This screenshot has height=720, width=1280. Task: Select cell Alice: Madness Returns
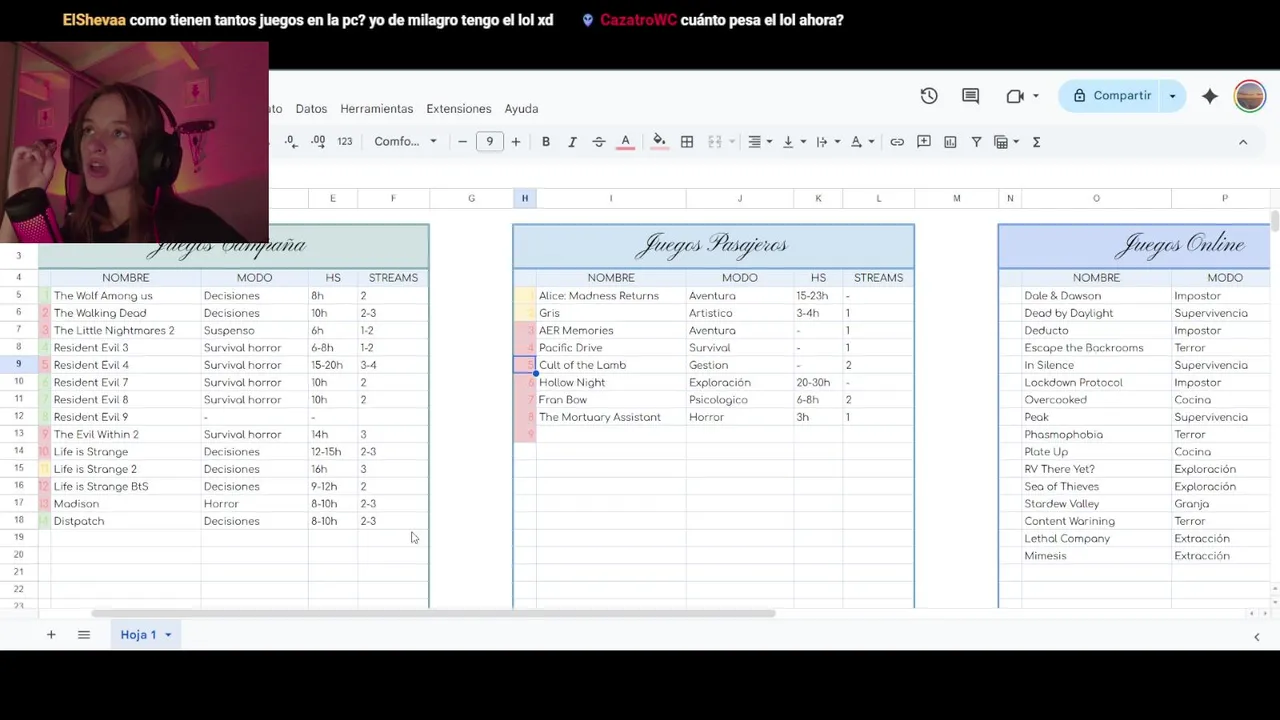pyautogui.click(x=611, y=296)
